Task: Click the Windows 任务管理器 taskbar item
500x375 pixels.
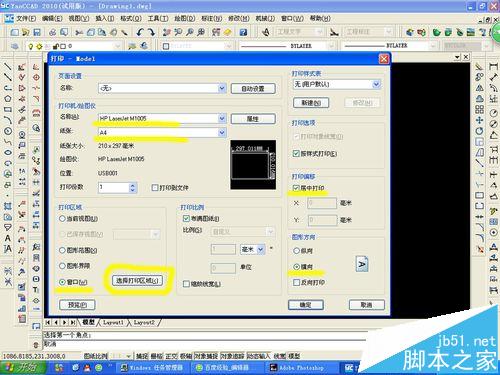Action: coord(152,368)
